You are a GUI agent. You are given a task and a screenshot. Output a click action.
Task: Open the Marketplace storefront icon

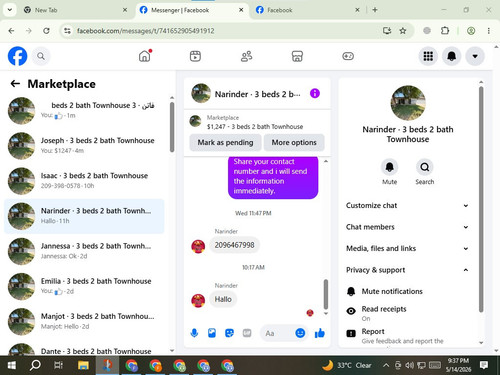[x=297, y=56]
